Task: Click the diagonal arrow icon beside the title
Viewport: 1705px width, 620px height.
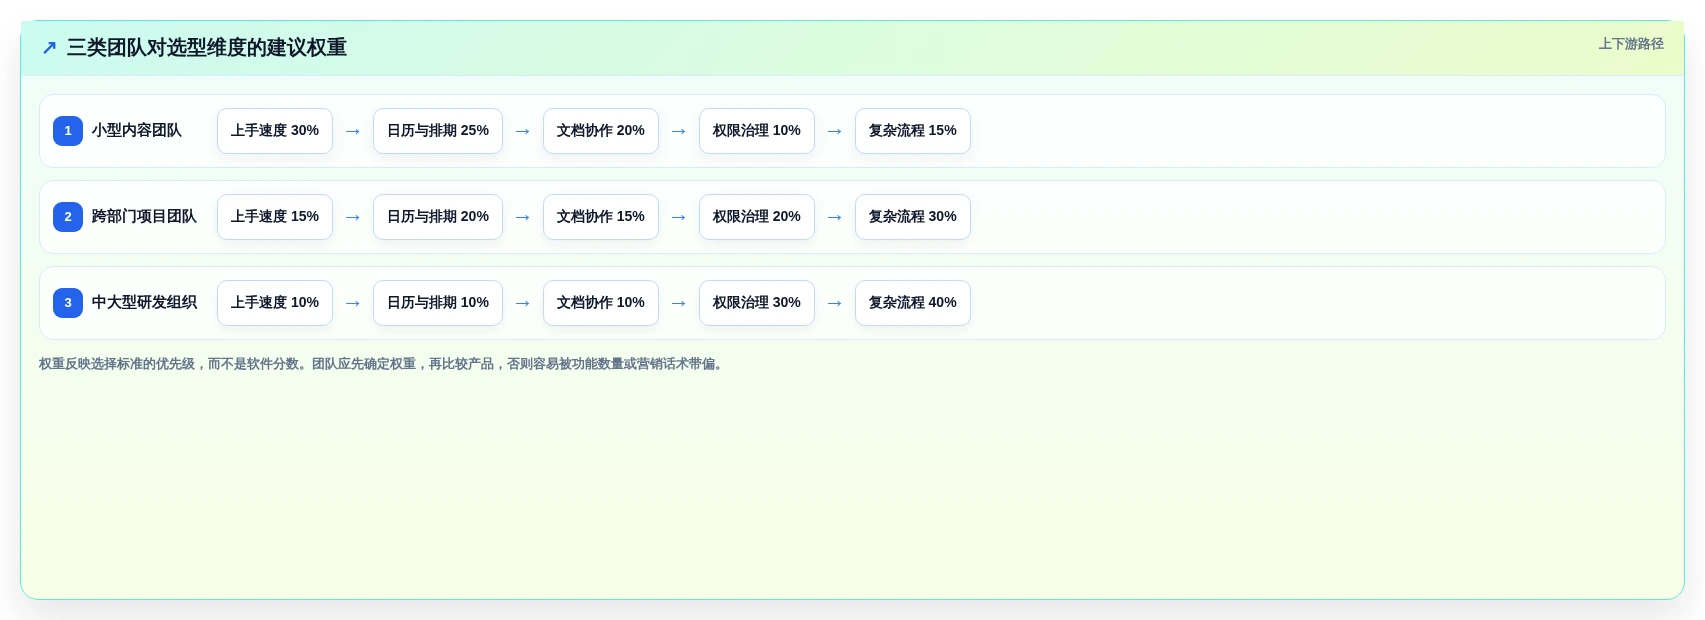Action: coord(49,48)
